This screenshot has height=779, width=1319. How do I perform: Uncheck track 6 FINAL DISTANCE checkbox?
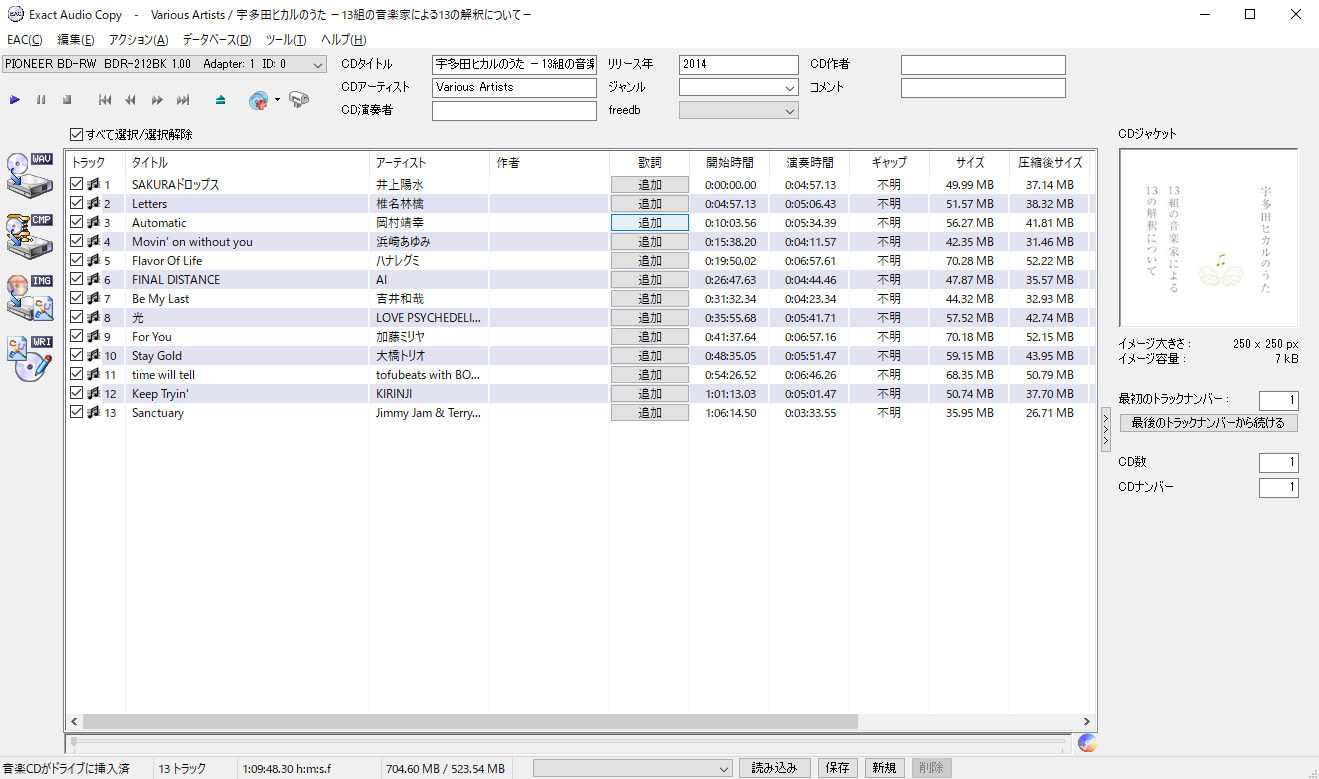click(x=77, y=279)
